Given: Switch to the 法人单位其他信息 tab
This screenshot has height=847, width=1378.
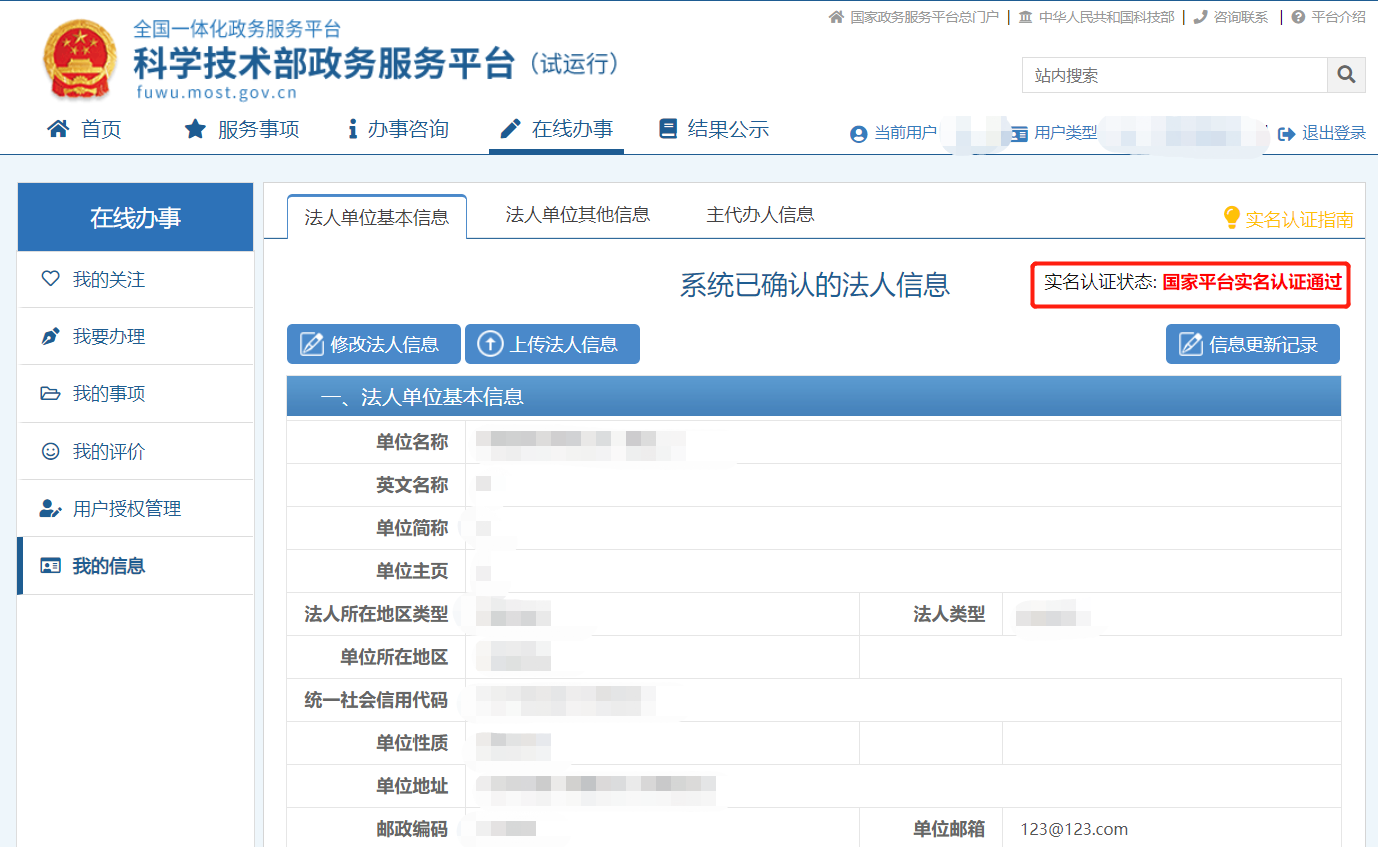Looking at the screenshot, I should click(578, 215).
